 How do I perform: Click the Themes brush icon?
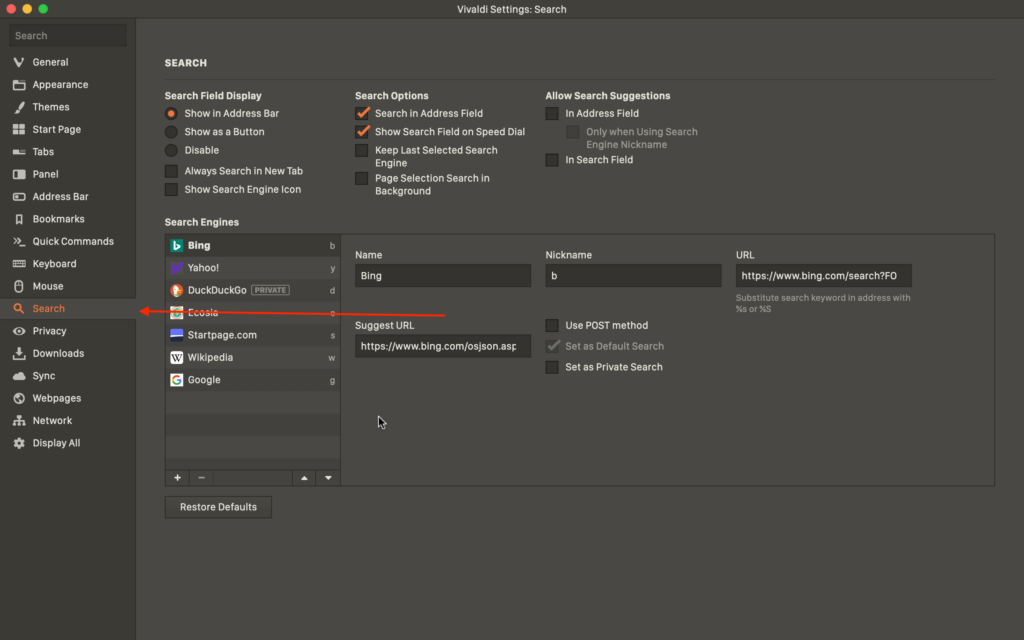tap(19, 107)
